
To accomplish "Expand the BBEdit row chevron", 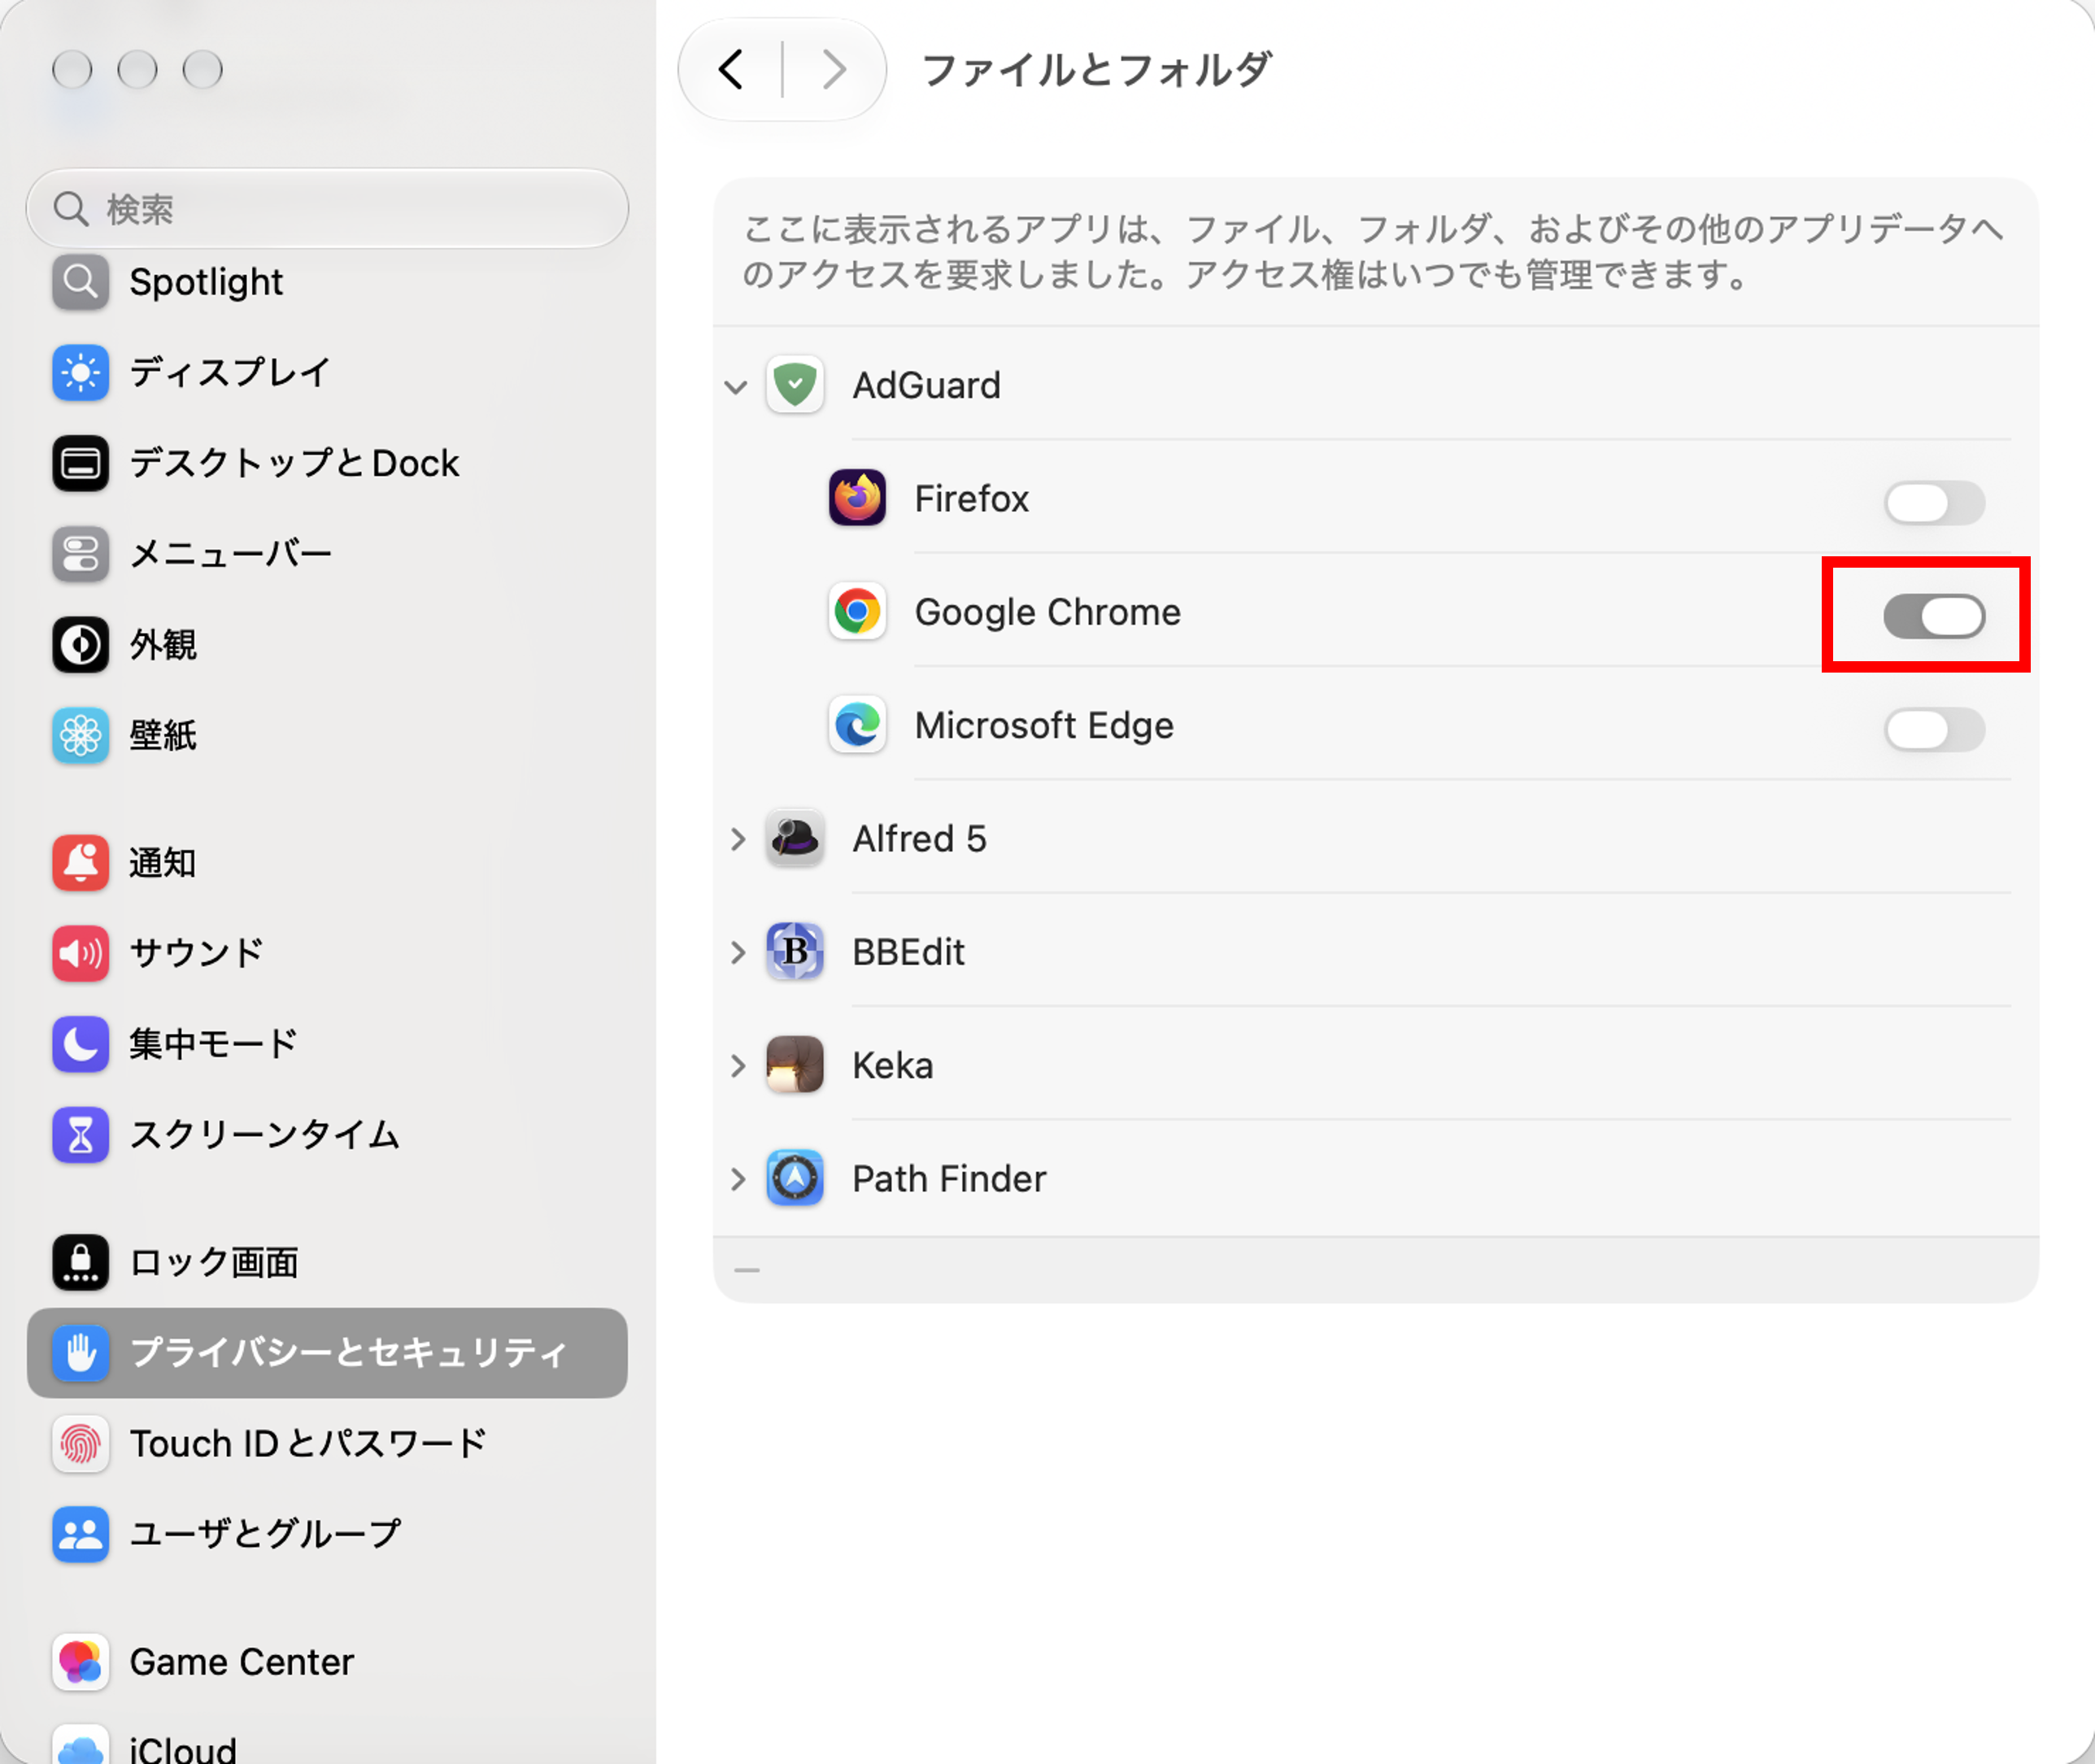I will (738, 952).
